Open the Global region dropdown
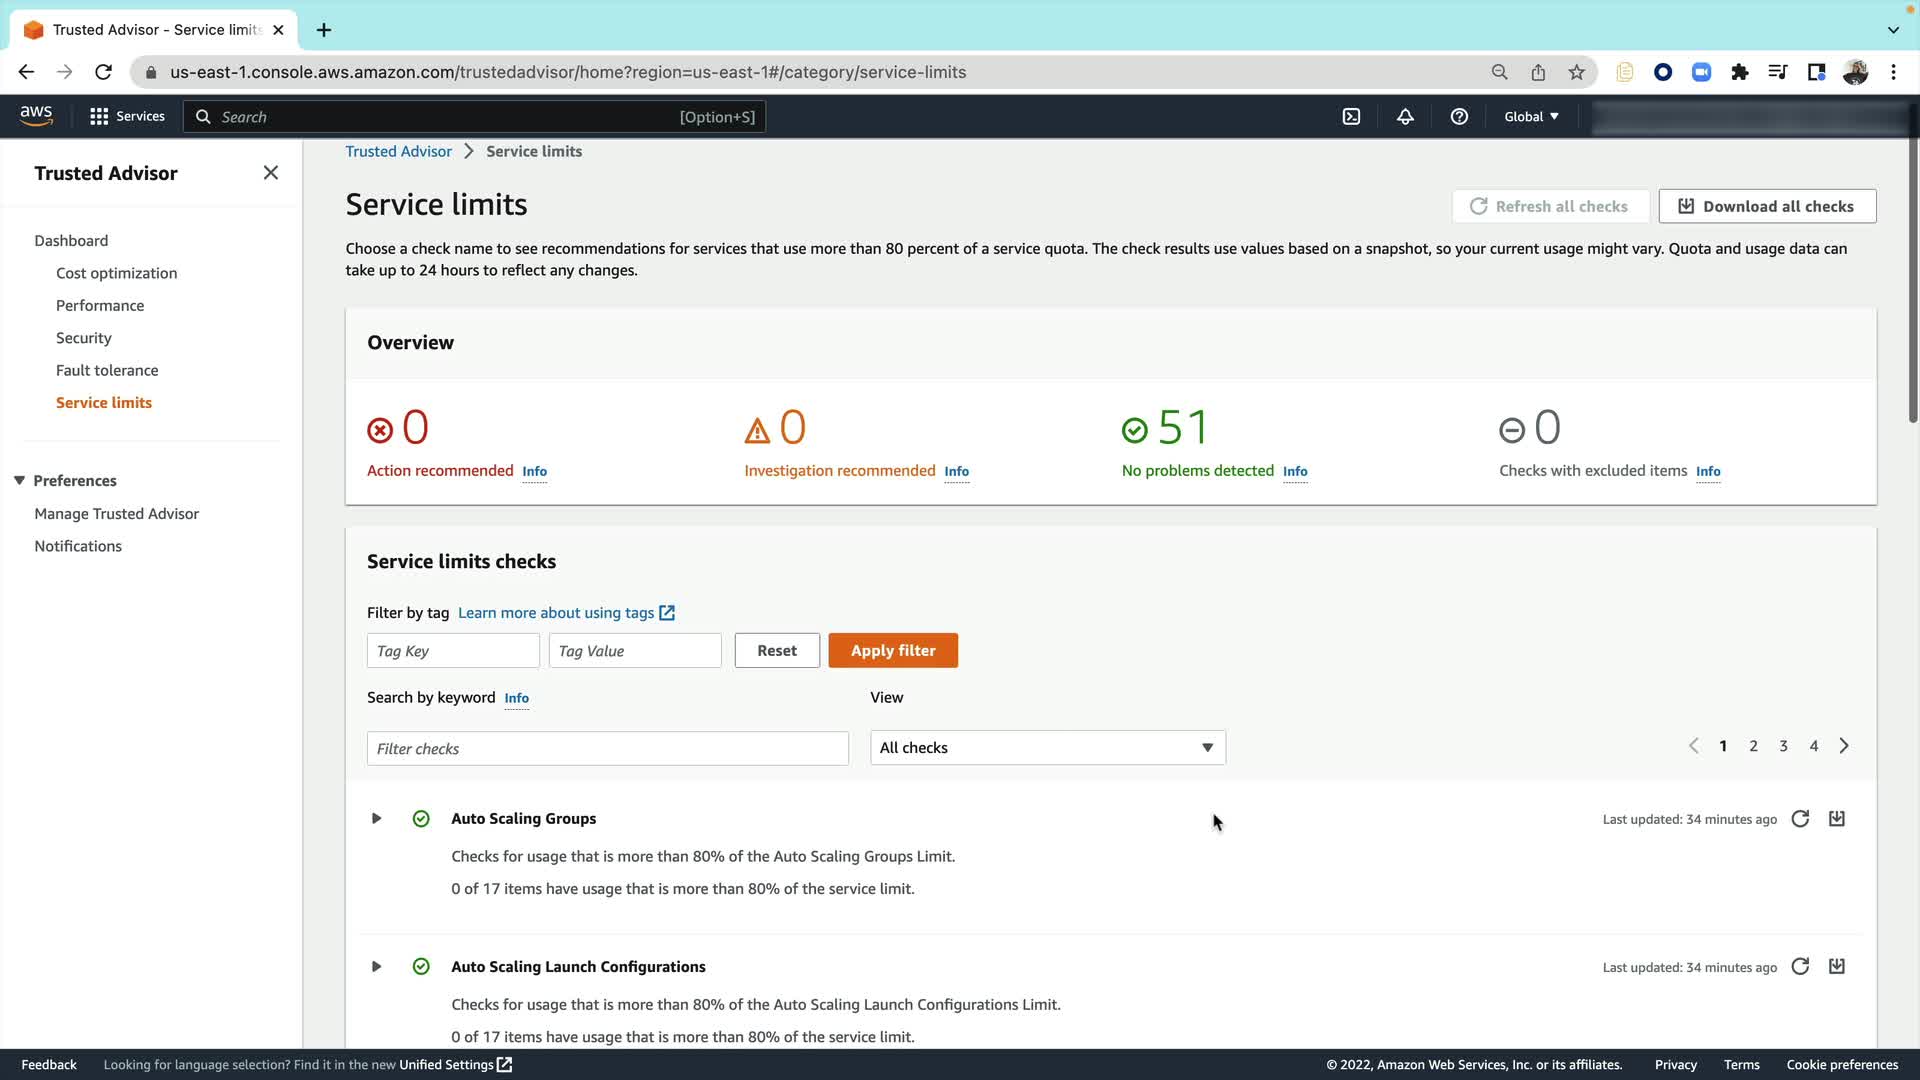Viewport: 1920px width, 1080px height. coord(1531,117)
